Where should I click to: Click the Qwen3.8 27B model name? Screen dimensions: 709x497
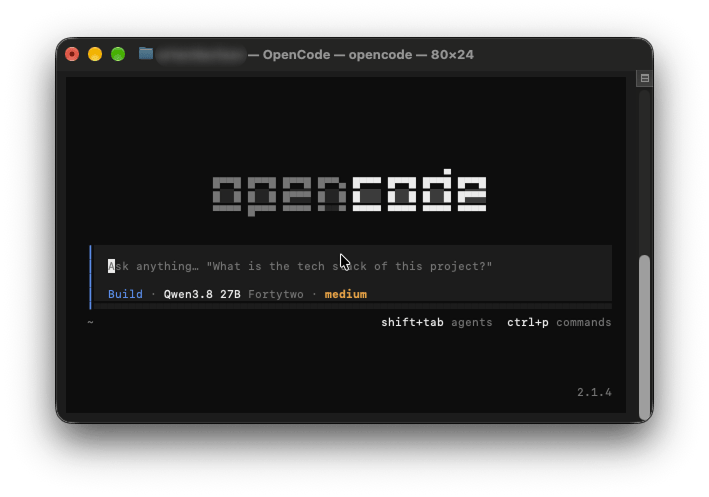(202, 294)
